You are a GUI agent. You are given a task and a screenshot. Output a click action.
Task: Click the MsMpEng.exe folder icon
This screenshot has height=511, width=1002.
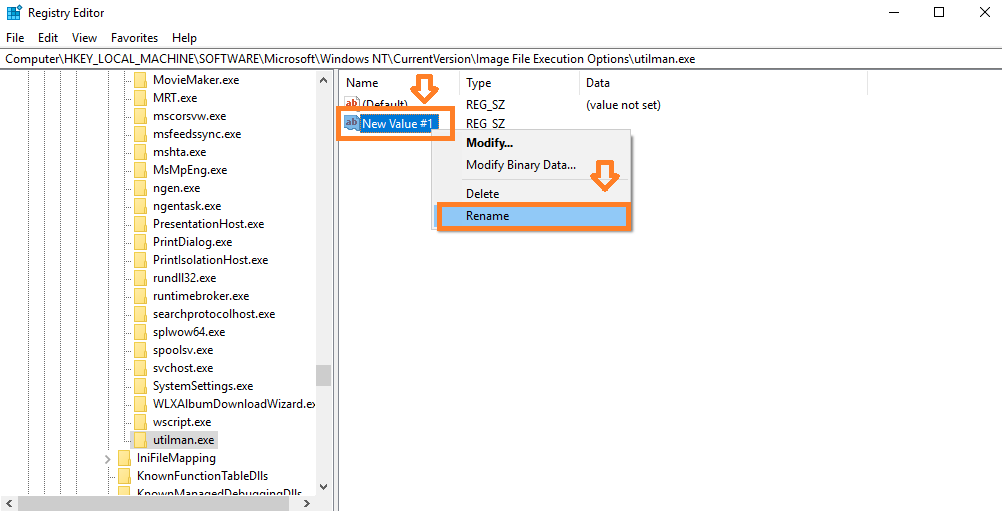click(140, 170)
